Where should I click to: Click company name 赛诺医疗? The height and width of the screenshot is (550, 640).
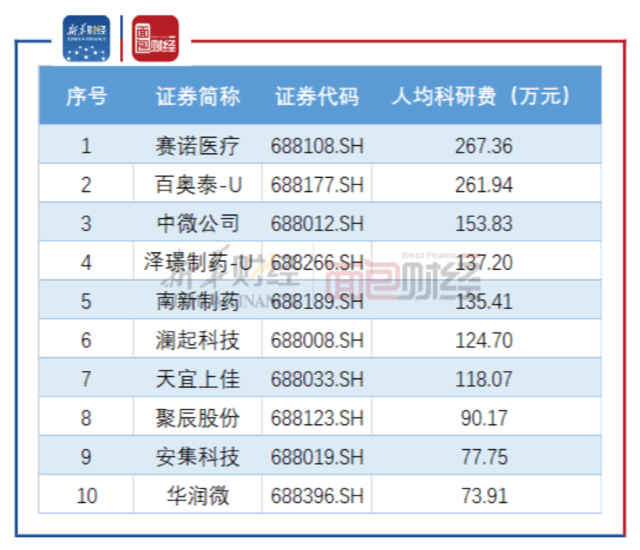[198, 146]
